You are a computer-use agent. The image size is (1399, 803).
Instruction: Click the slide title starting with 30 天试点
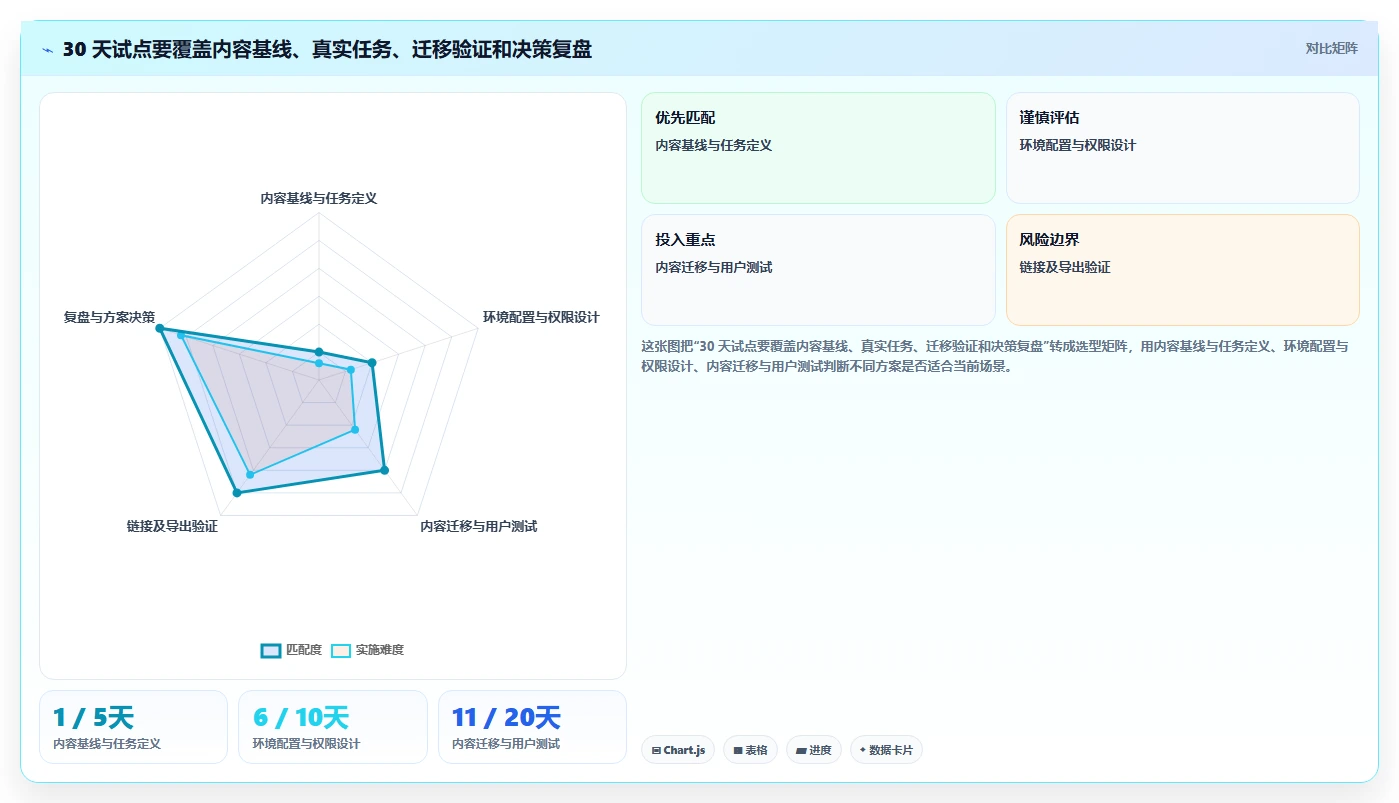coord(327,49)
